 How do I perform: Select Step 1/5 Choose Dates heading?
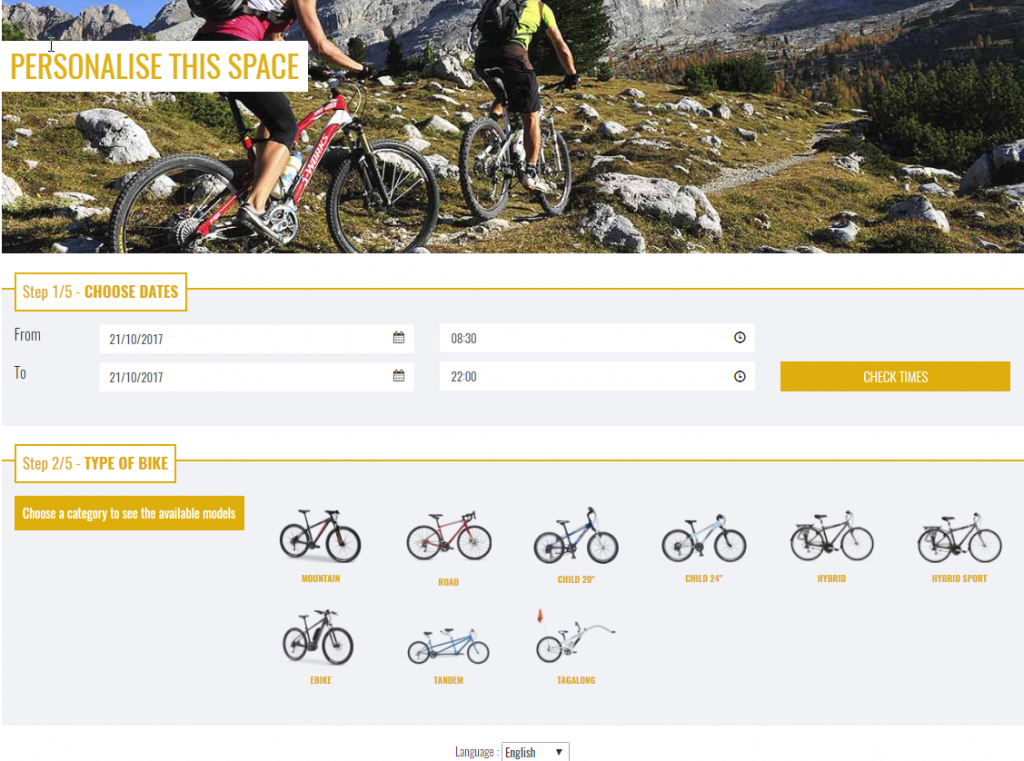pyautogui.click(x=101, y=292)
